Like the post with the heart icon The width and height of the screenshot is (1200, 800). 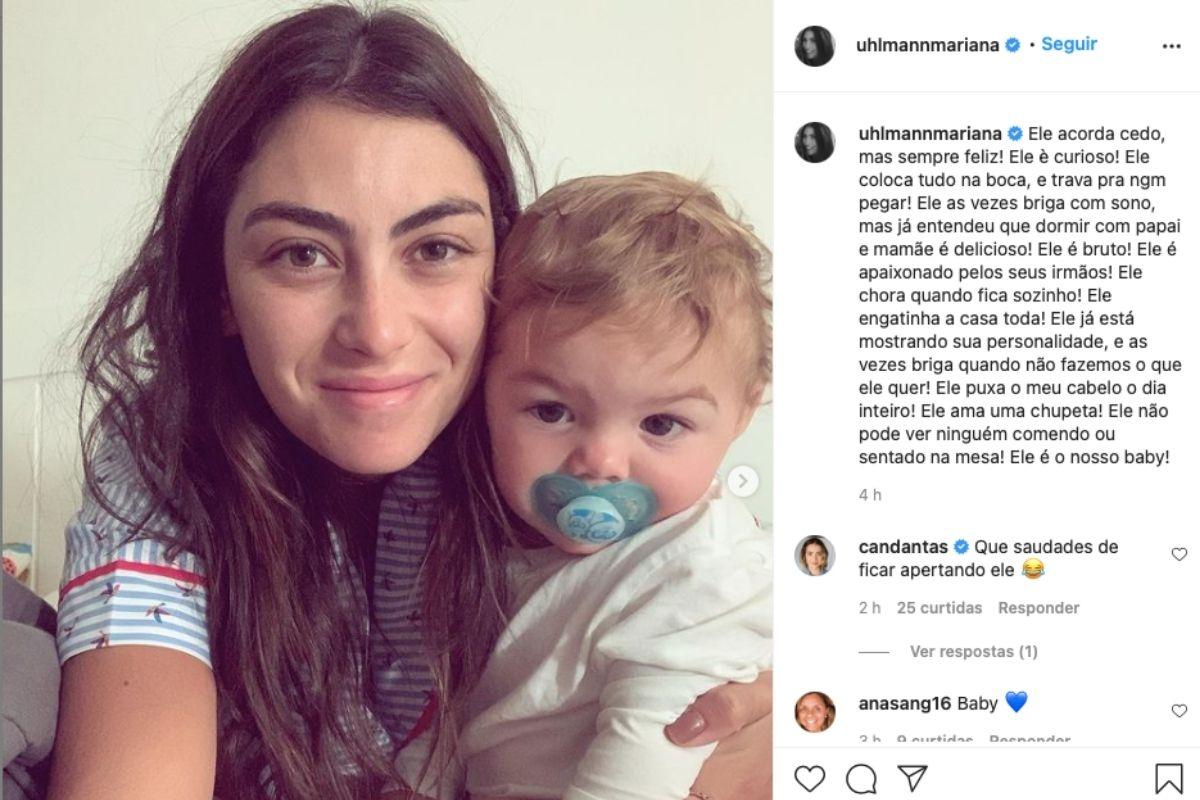click(x=810, y=778)
